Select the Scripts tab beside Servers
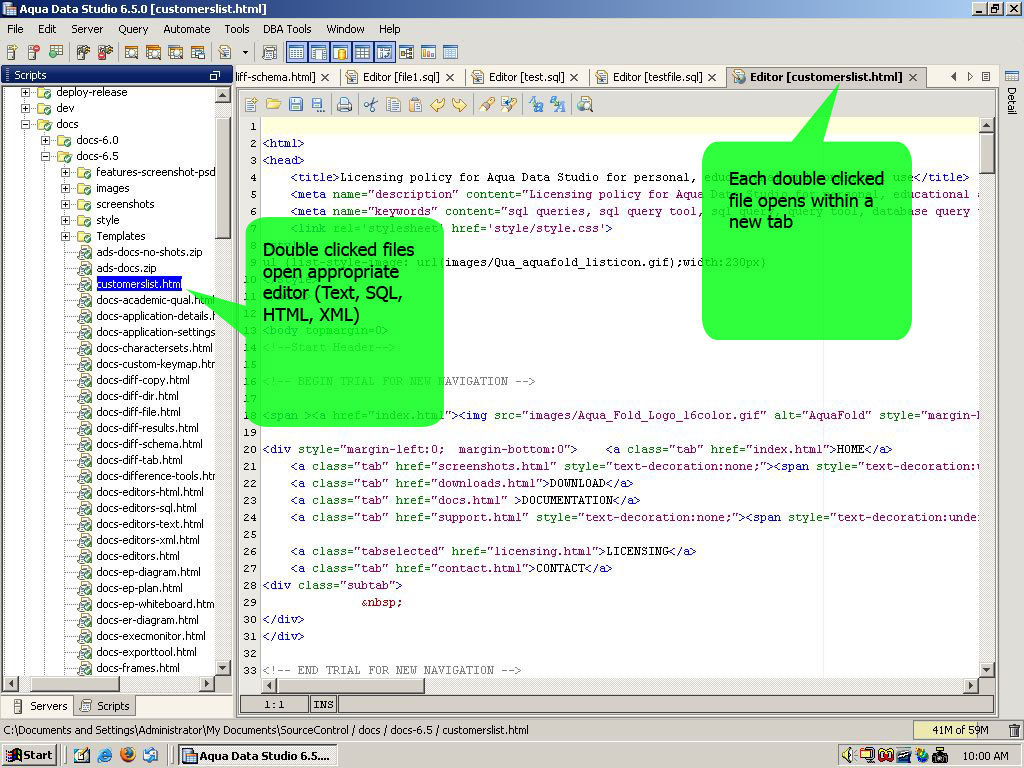The image size is (1024, 768). tap(105, 706)
